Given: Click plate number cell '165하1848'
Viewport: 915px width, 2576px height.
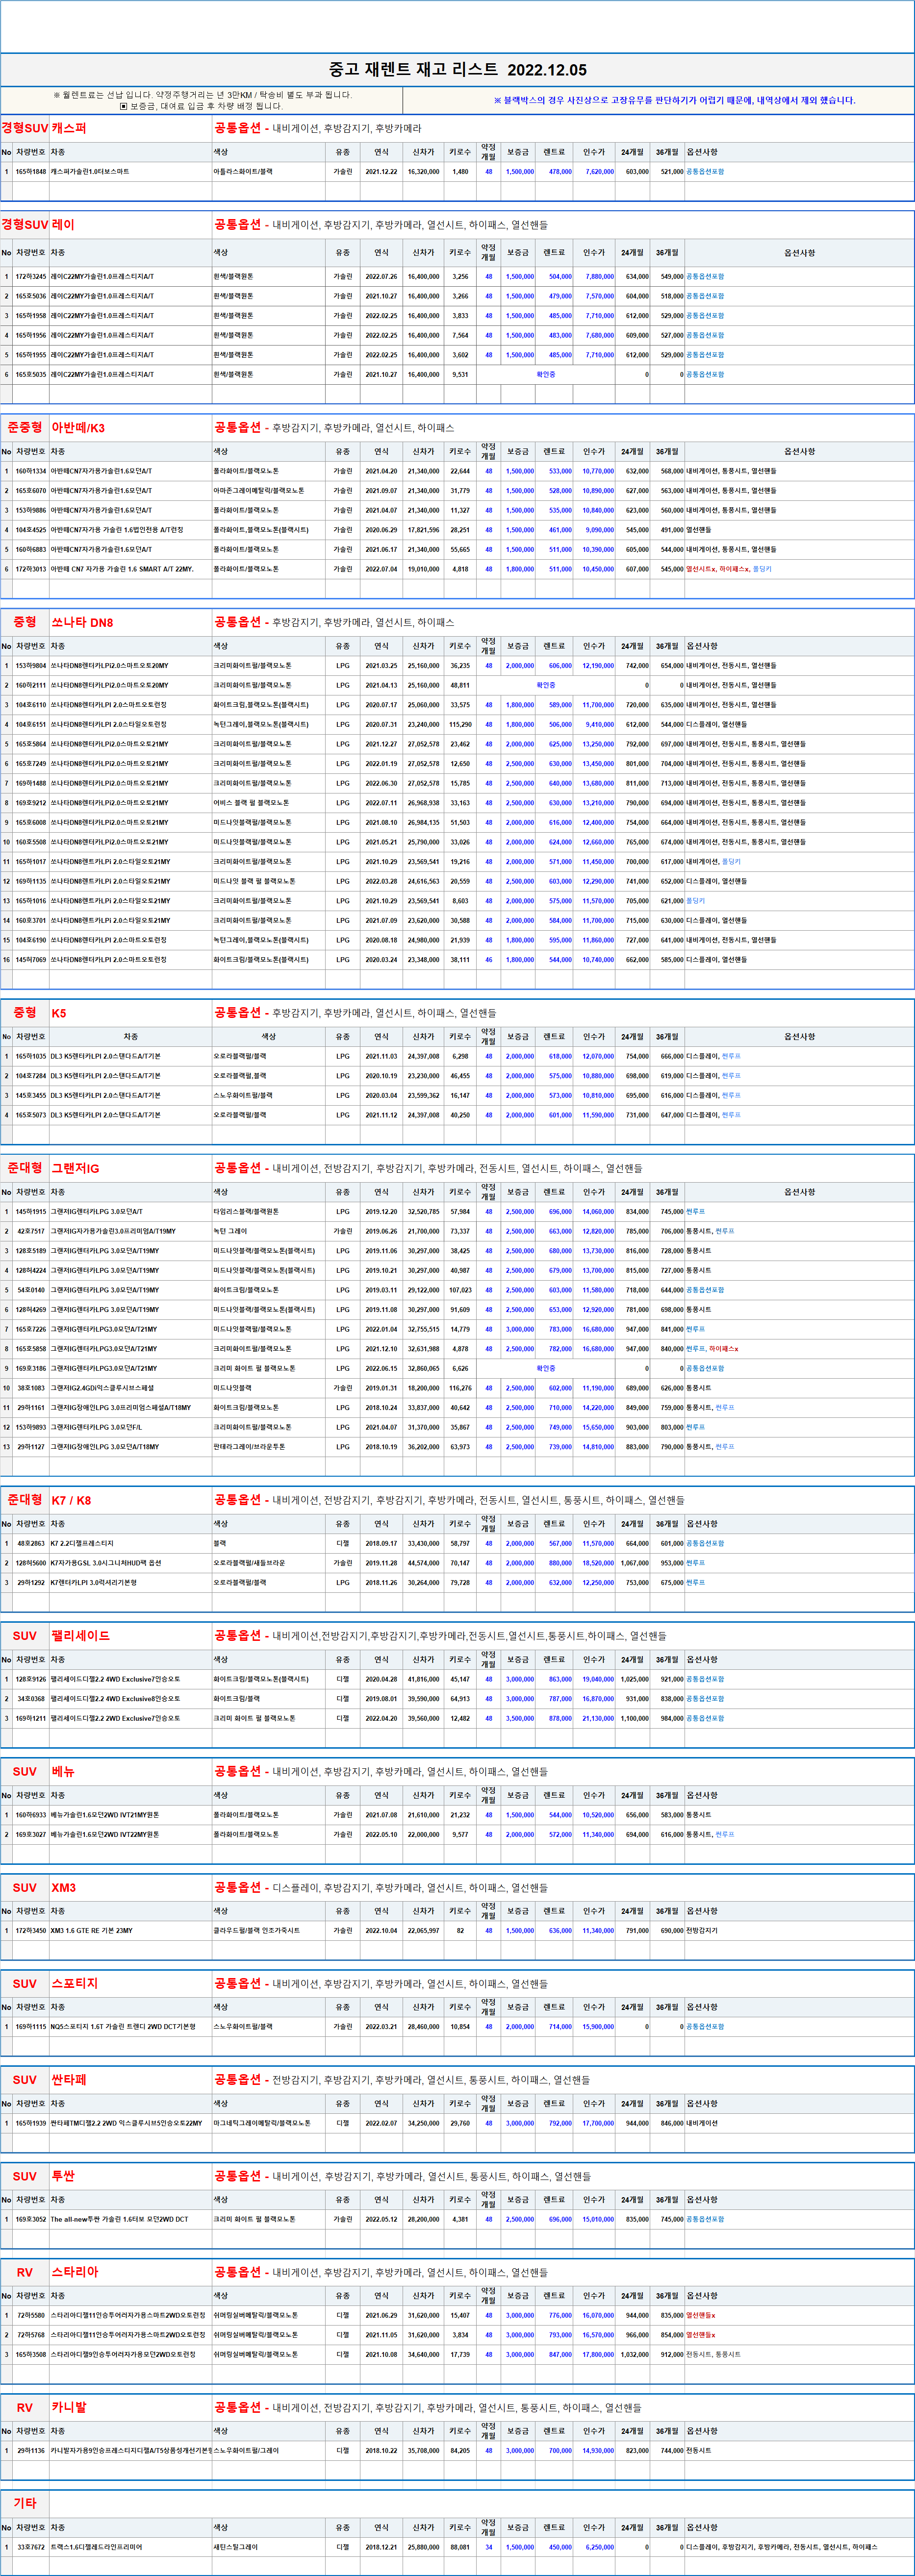Looking at the screenshot, I should point(31,172).
